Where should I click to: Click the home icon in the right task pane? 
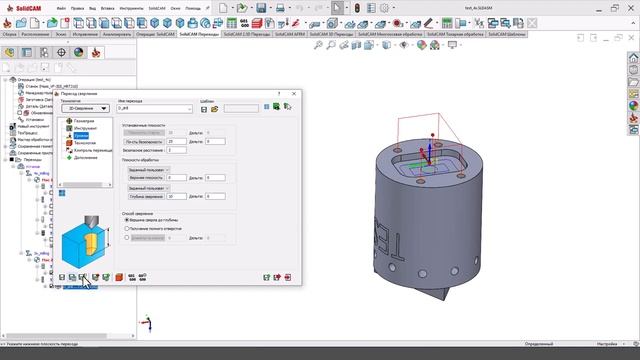click(x=633, y=58)
